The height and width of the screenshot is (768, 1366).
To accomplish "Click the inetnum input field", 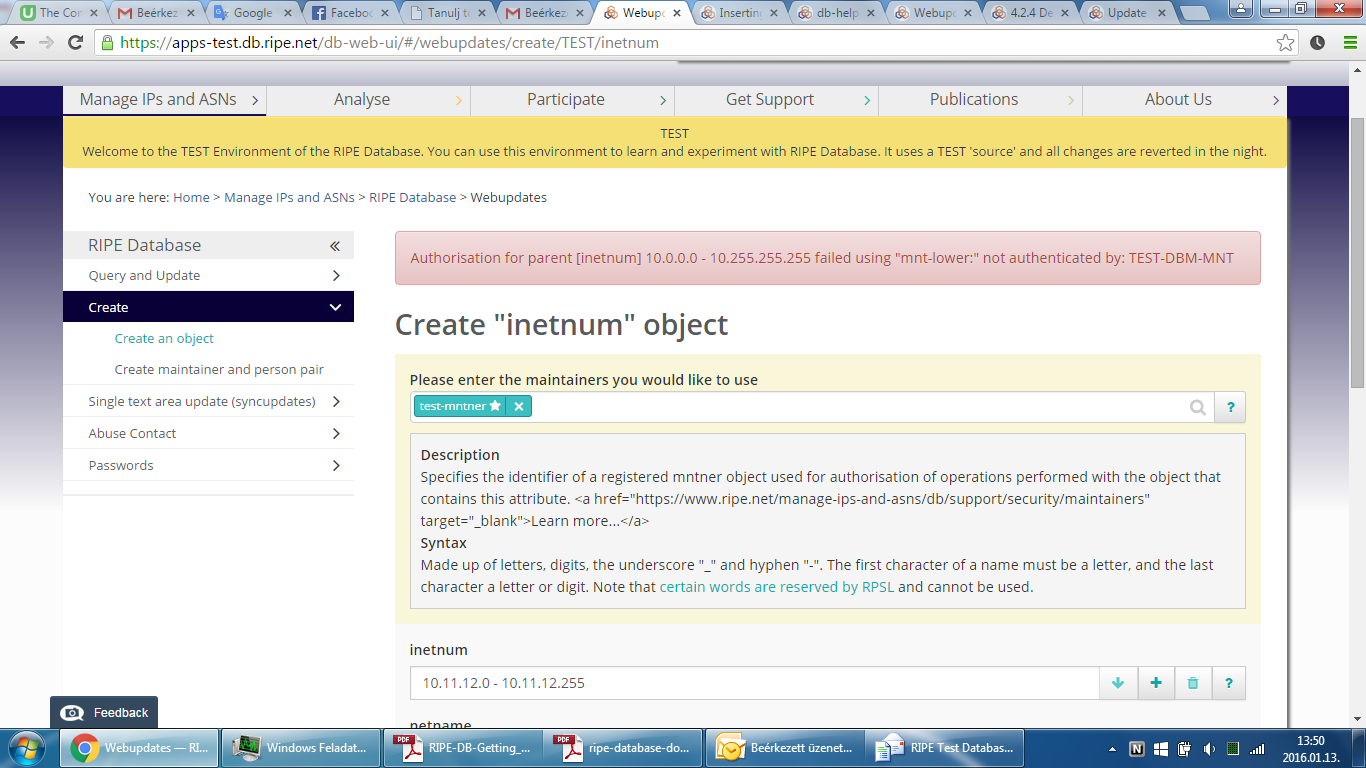I will 755,683.
